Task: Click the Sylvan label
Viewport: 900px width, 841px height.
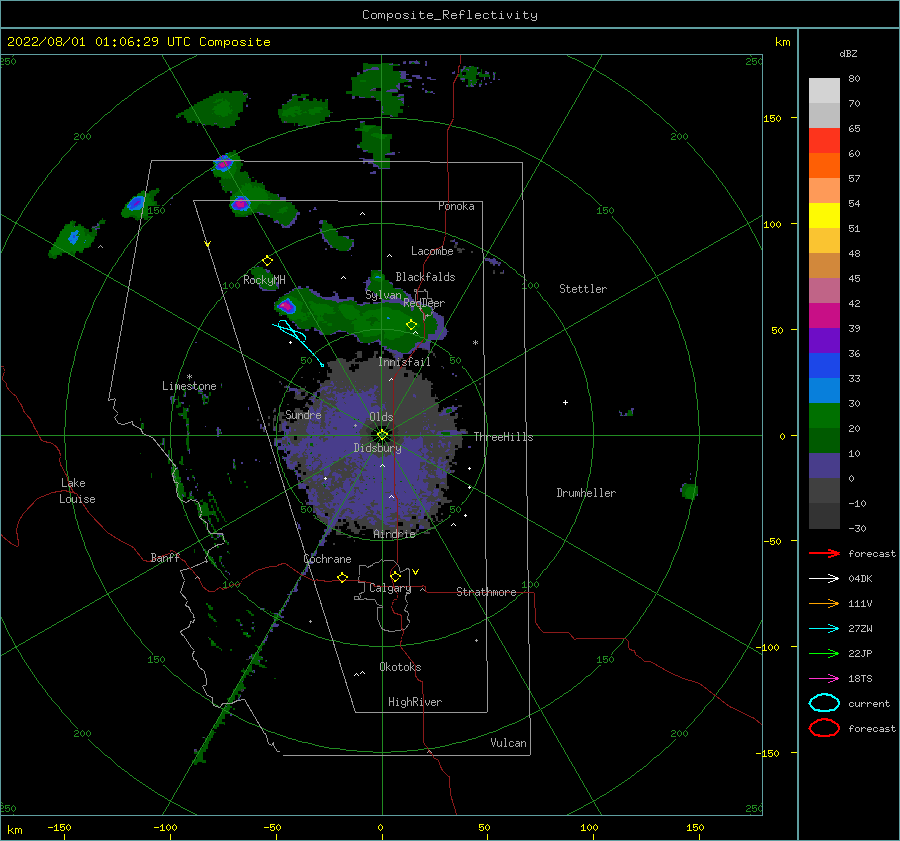Action: coord(383,295)
